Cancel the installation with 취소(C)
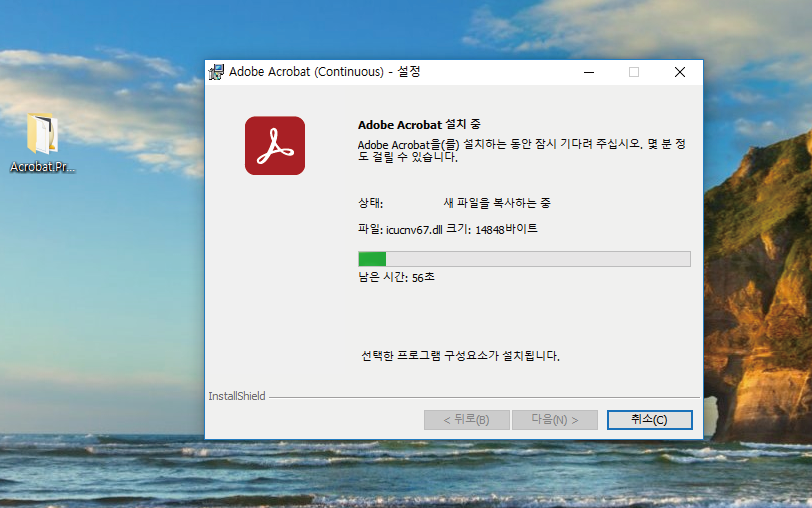Screen dimensions: 812x508 pos(649,419)
